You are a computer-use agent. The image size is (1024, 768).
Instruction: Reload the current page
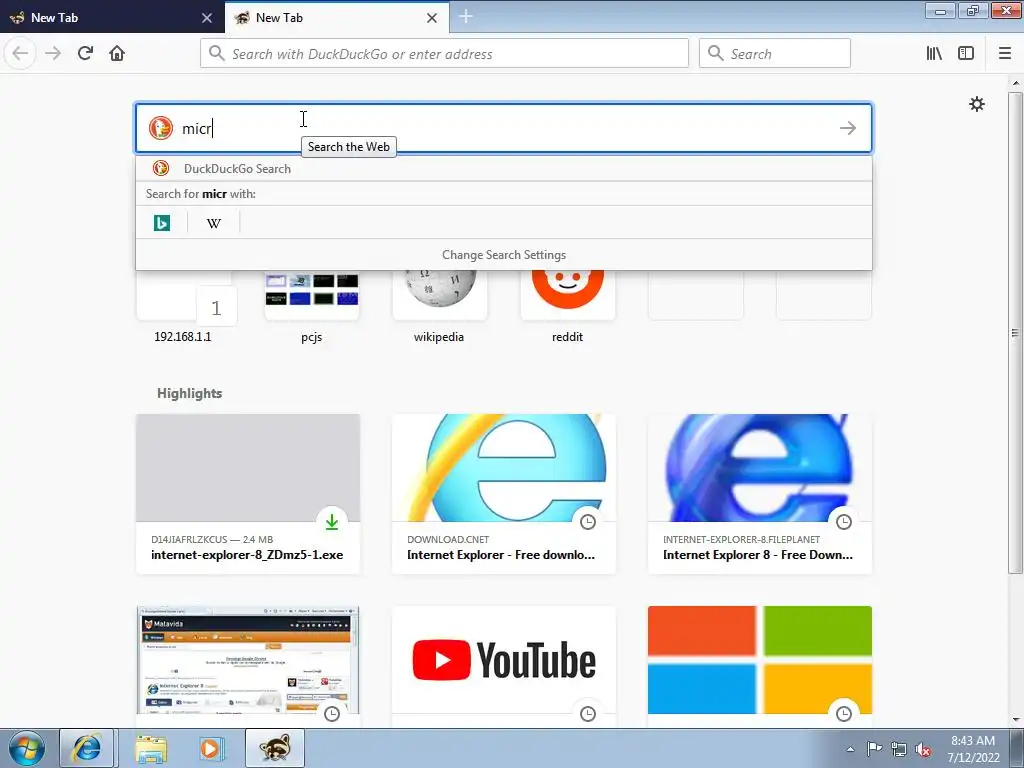coord(85,53)
